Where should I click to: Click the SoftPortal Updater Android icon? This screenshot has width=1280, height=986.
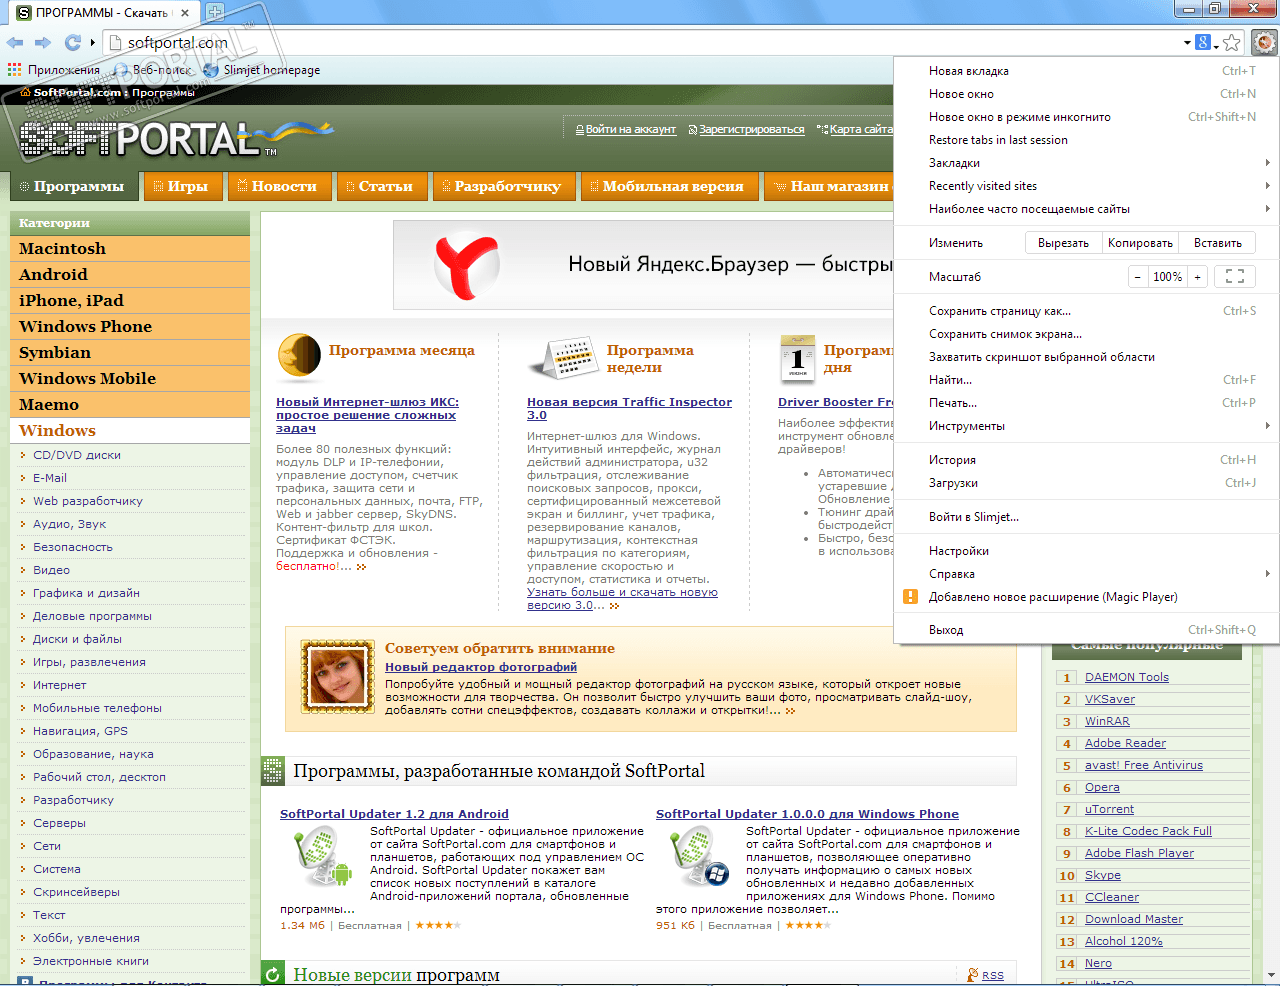pos(322,858)
